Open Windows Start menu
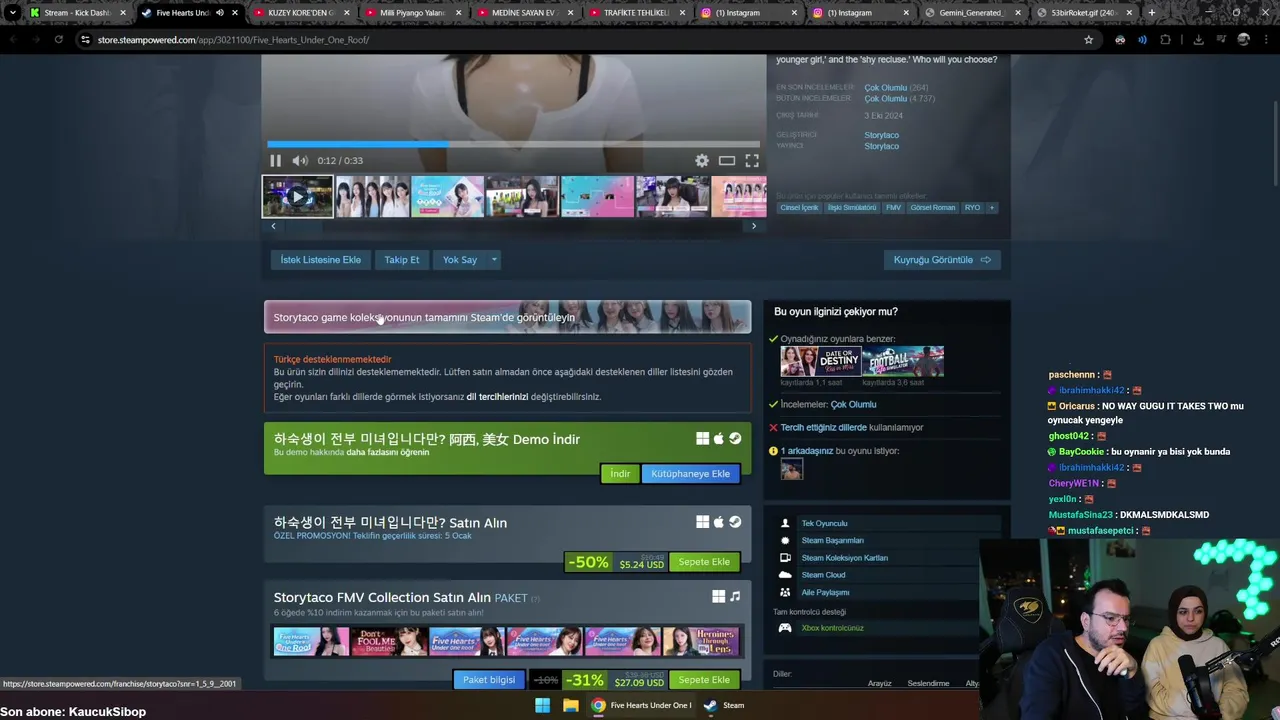 [x=542, y=705]
